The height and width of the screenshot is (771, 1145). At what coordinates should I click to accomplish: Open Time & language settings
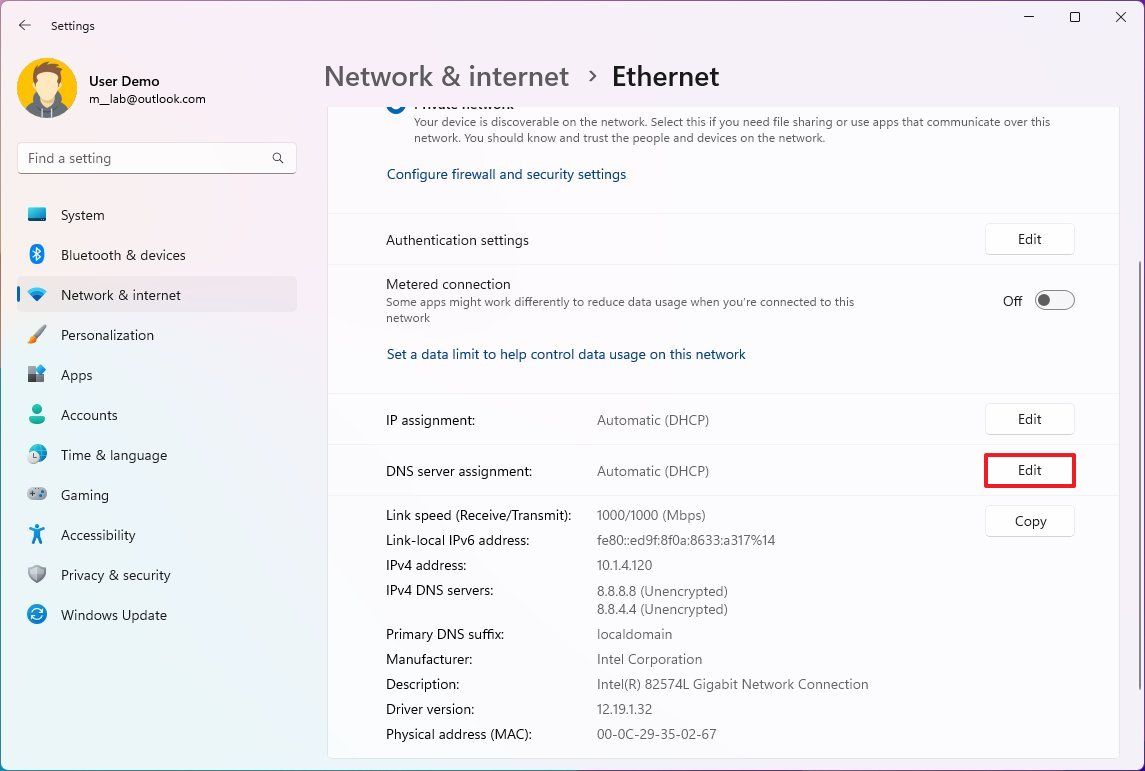coord(113,454)
